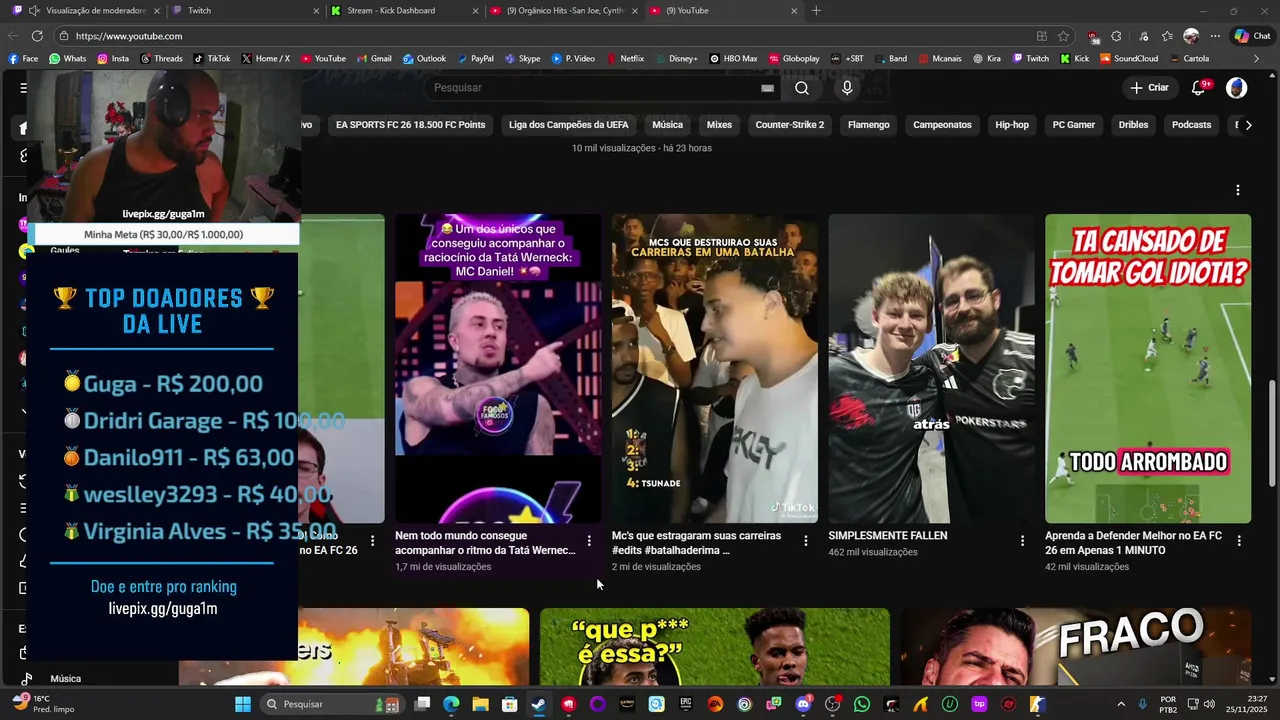Open SoundCloud bookmark
The width and height of the screenshot is (1280, 720).
[1129, 59]
